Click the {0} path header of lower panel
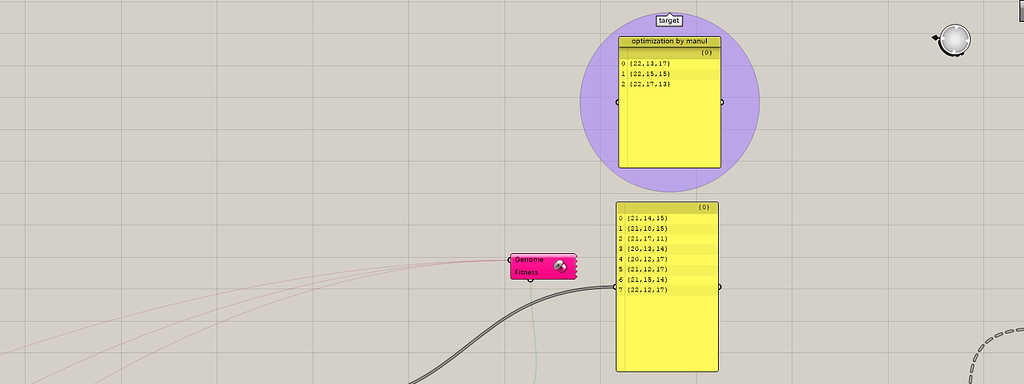This screenshot has width=1024, height=384. pyautogui.click(x=704, y=207)
